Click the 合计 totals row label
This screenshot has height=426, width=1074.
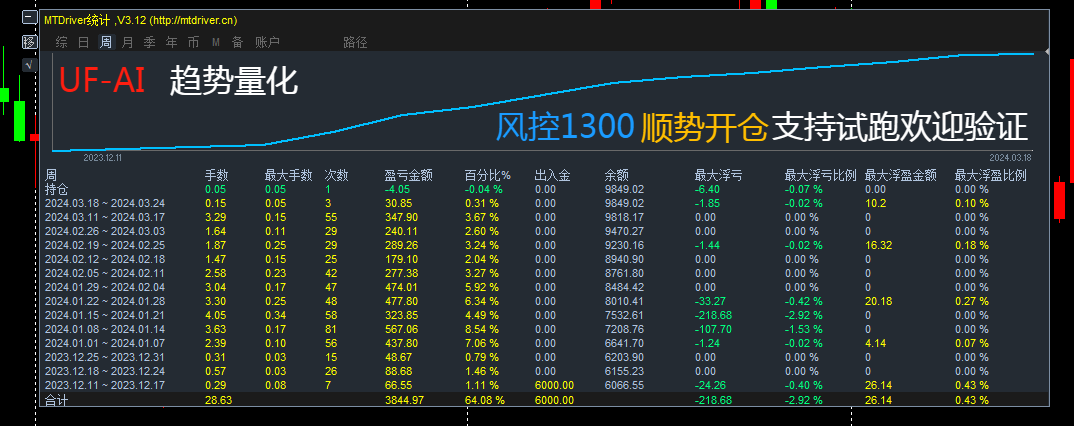(57, 401)
